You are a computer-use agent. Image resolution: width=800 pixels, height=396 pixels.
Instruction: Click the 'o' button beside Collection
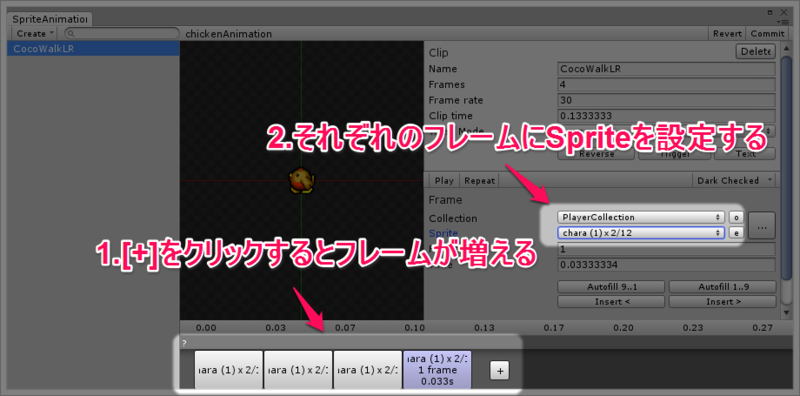(736, 217)
